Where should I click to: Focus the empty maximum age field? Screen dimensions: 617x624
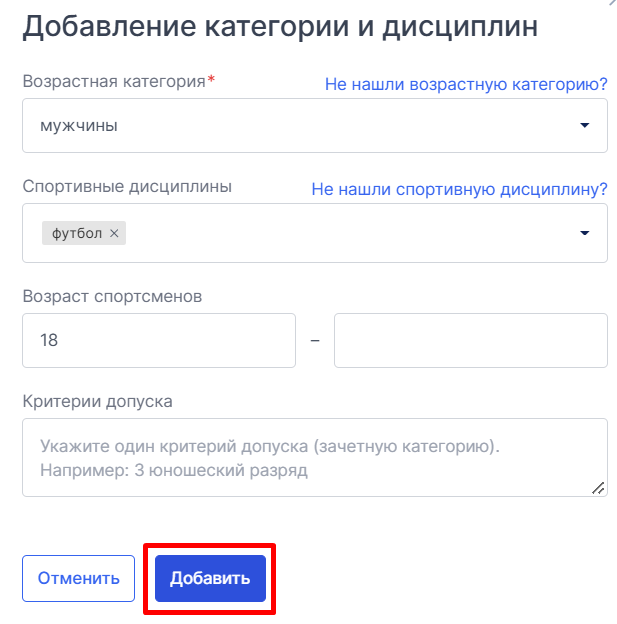coord(471,340)
